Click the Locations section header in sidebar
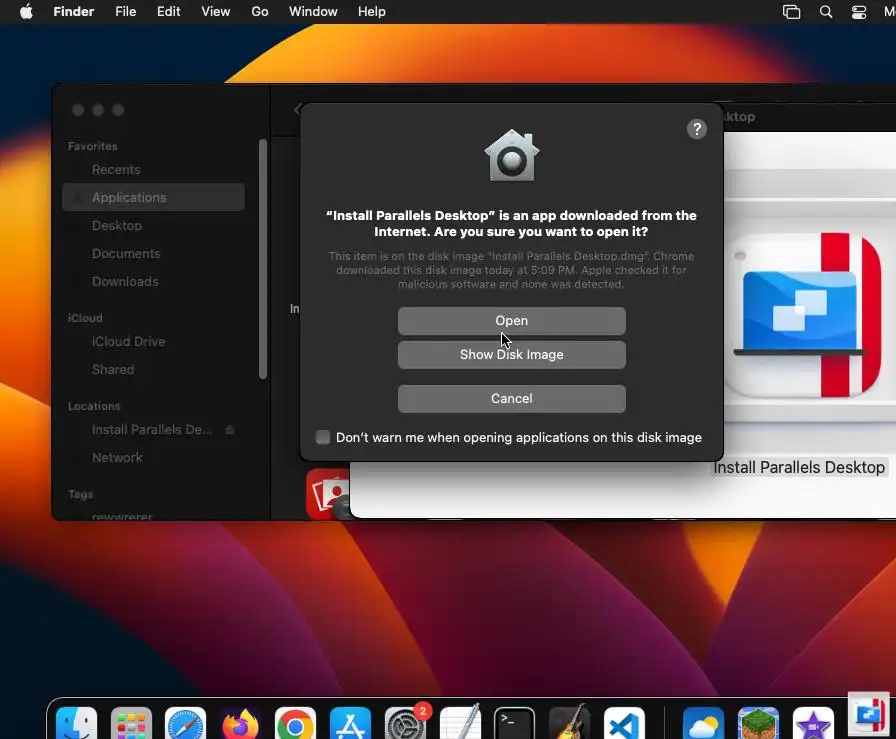The width and height of the screenshot is (896, 739). click(x=94, y=406)
